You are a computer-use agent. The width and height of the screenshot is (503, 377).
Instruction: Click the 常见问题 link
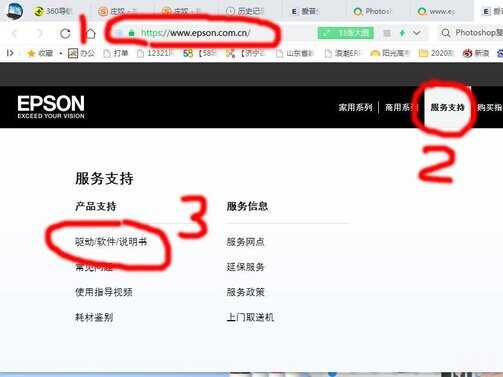[94, 267]
